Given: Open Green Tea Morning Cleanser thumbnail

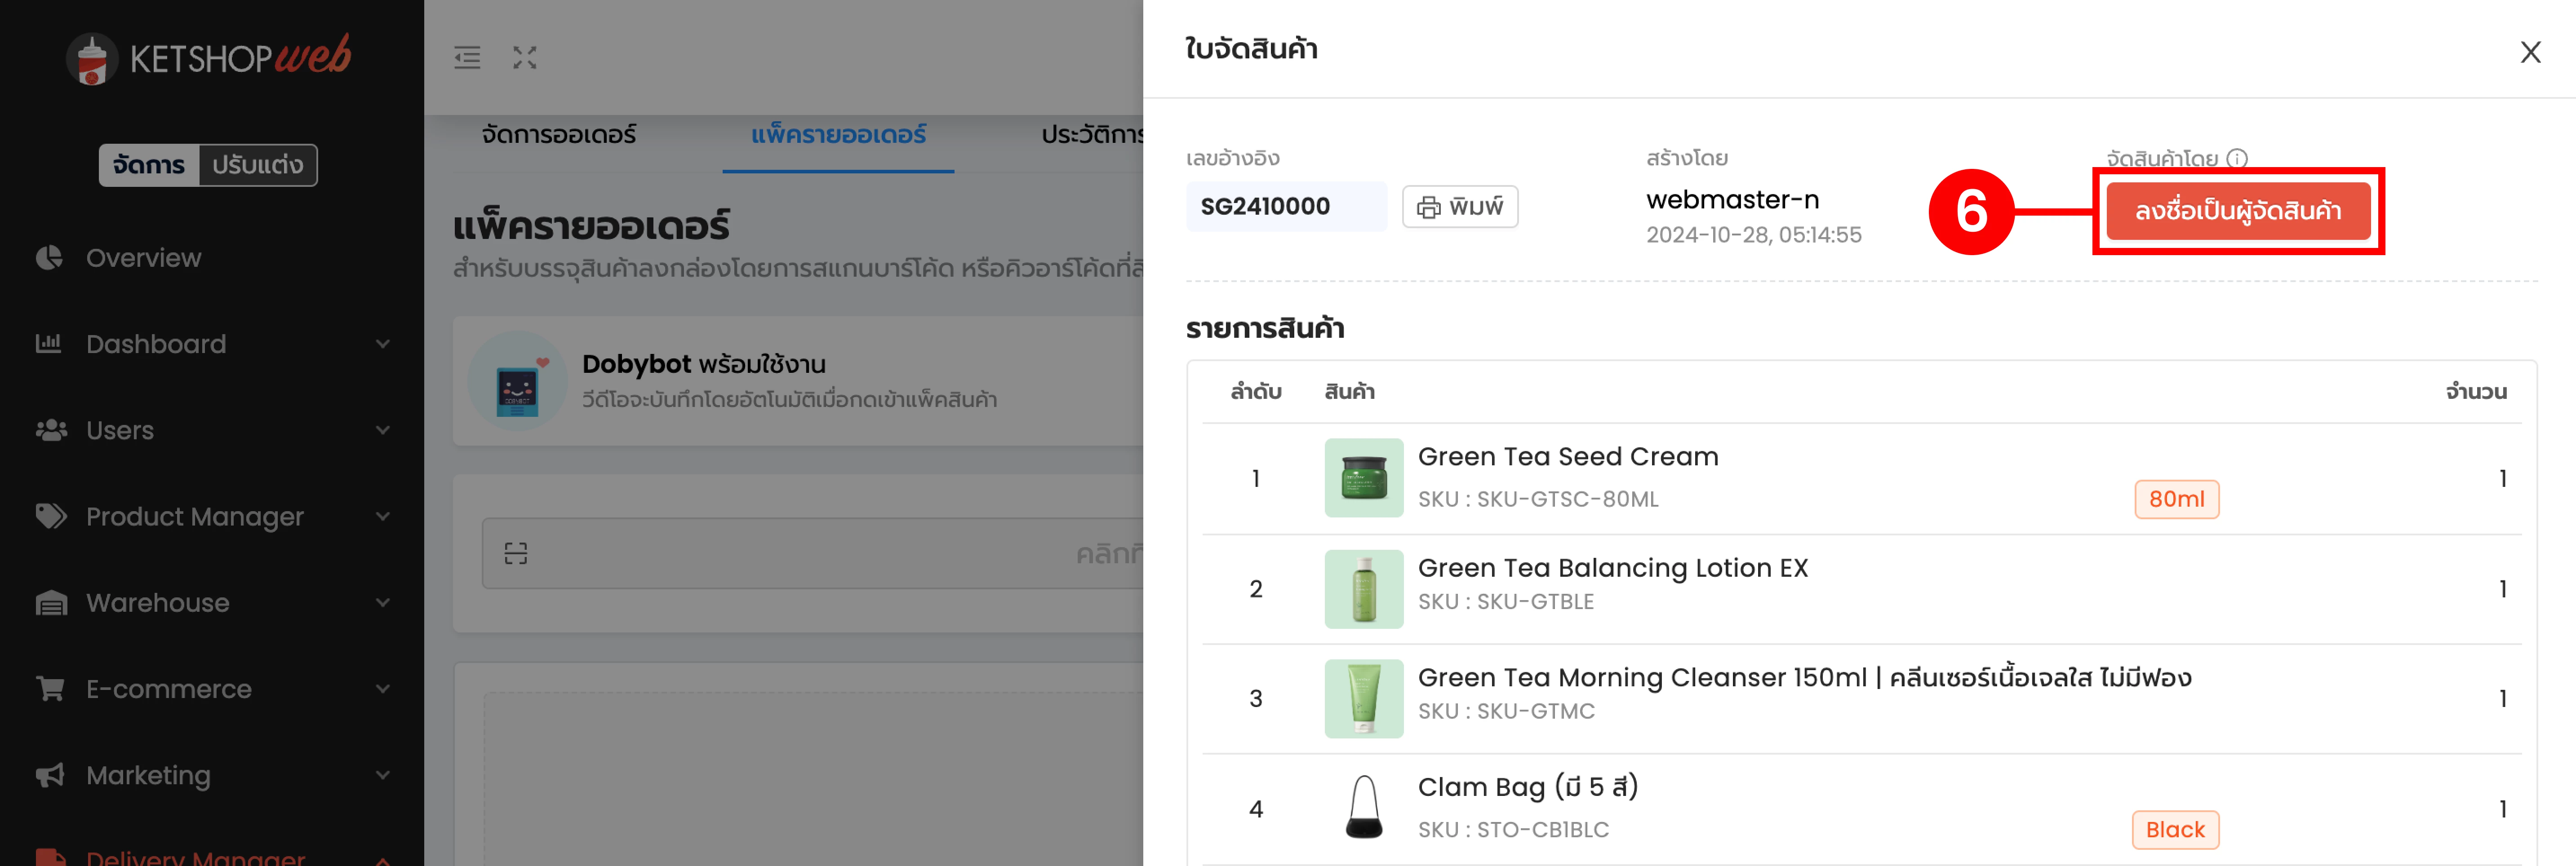Looking at the screenshot, I should (1364, 699).
